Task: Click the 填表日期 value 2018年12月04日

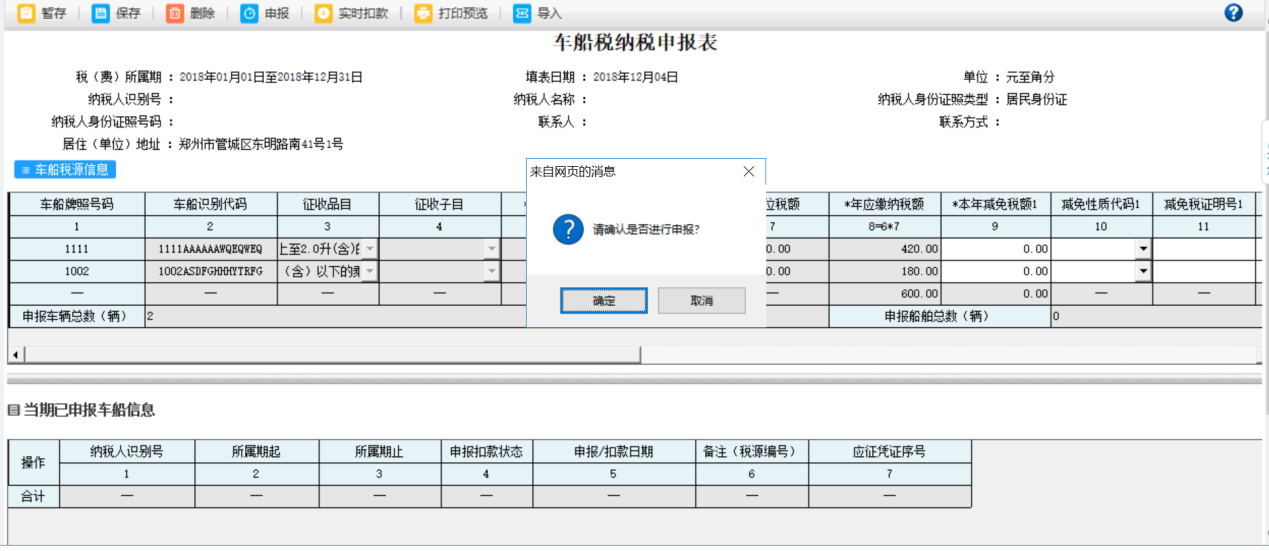Action: 636,77
